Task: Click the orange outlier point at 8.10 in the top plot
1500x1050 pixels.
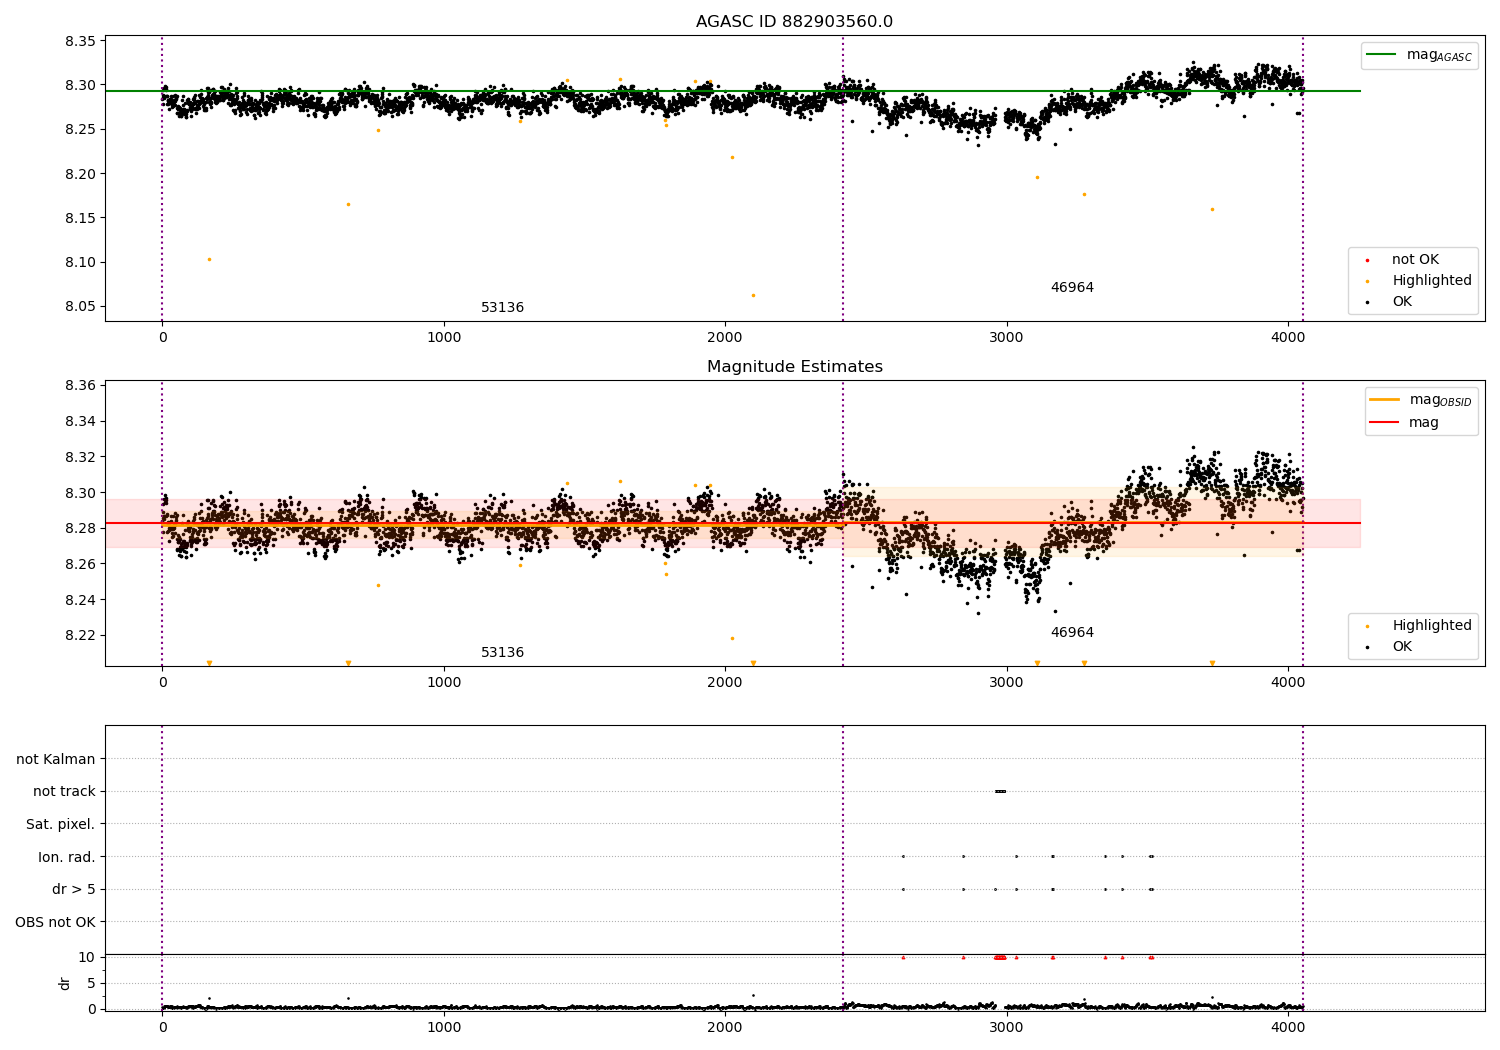Action: 209,259
